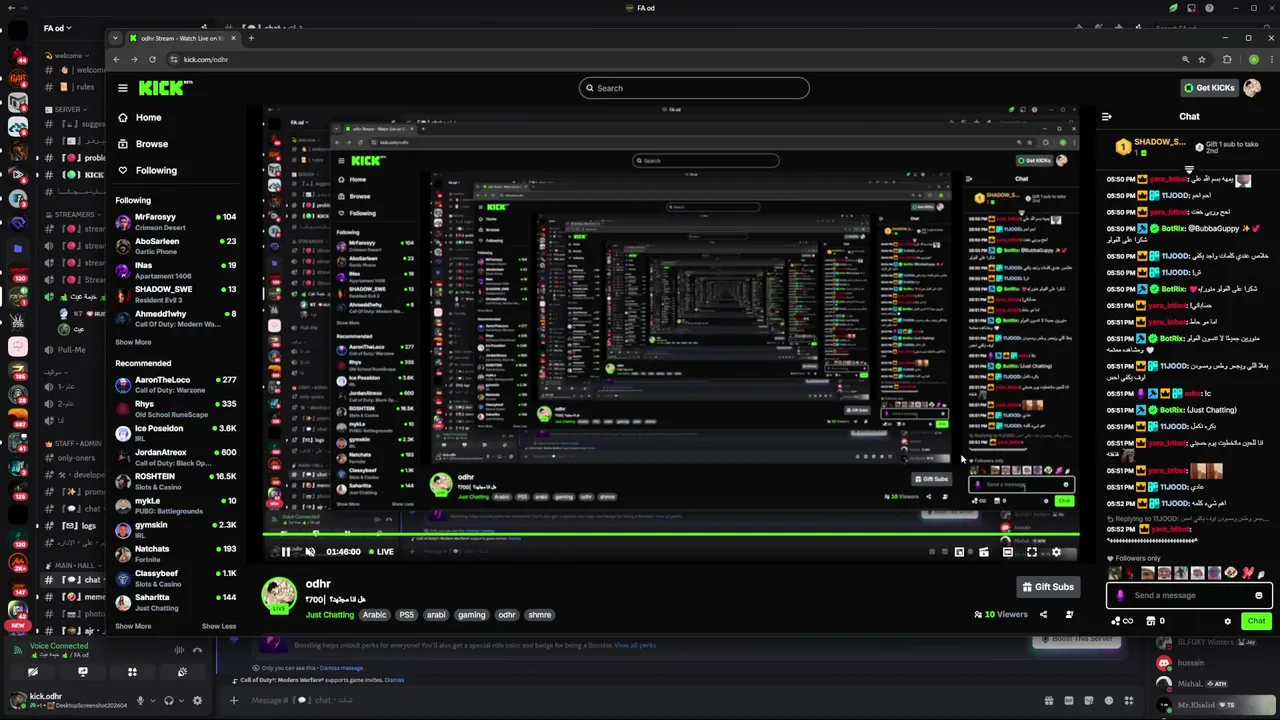Image resolution: width=1280 pixels, height=720 pixels.
Task: Share the odhr stream
Action: click(1043, 615)
